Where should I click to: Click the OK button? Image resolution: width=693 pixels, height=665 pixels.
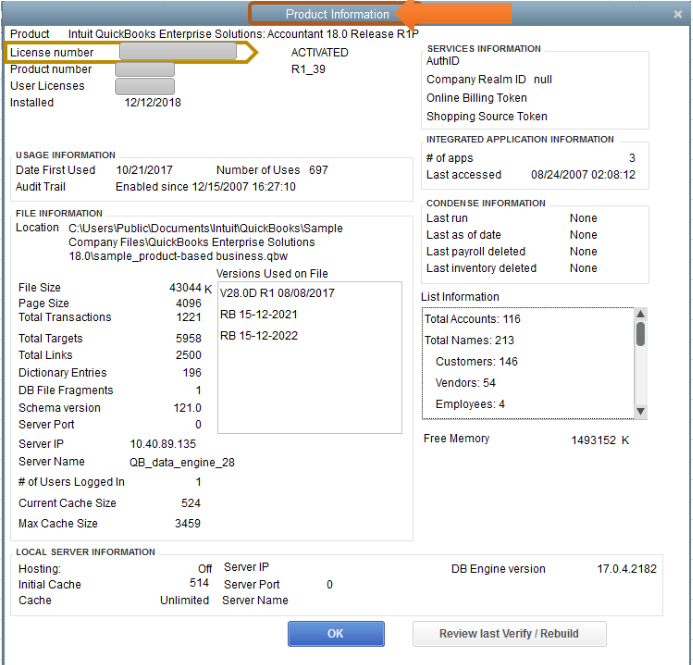[336, 634]
